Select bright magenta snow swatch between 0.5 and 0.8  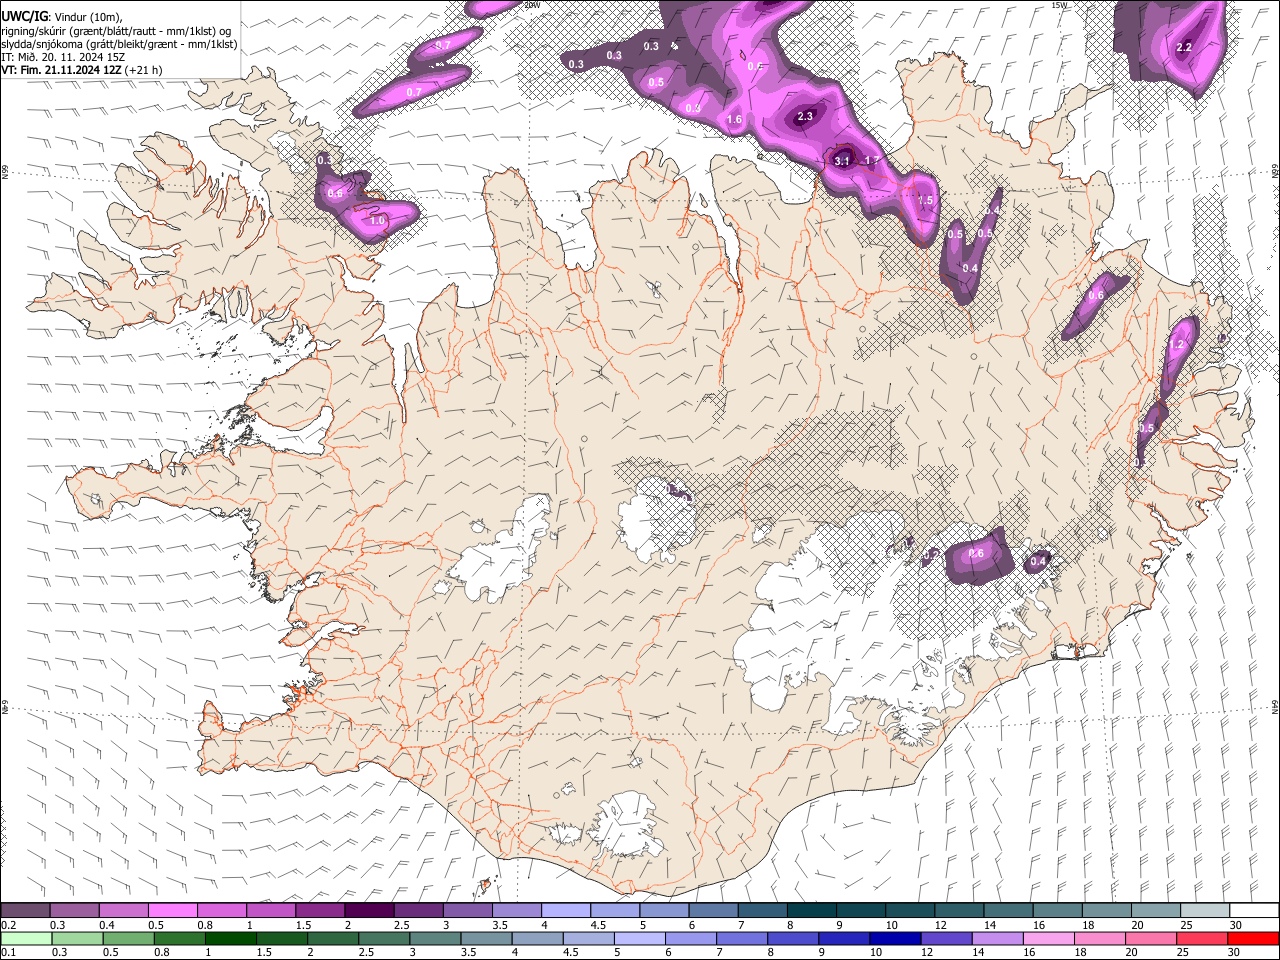point(172,910)
